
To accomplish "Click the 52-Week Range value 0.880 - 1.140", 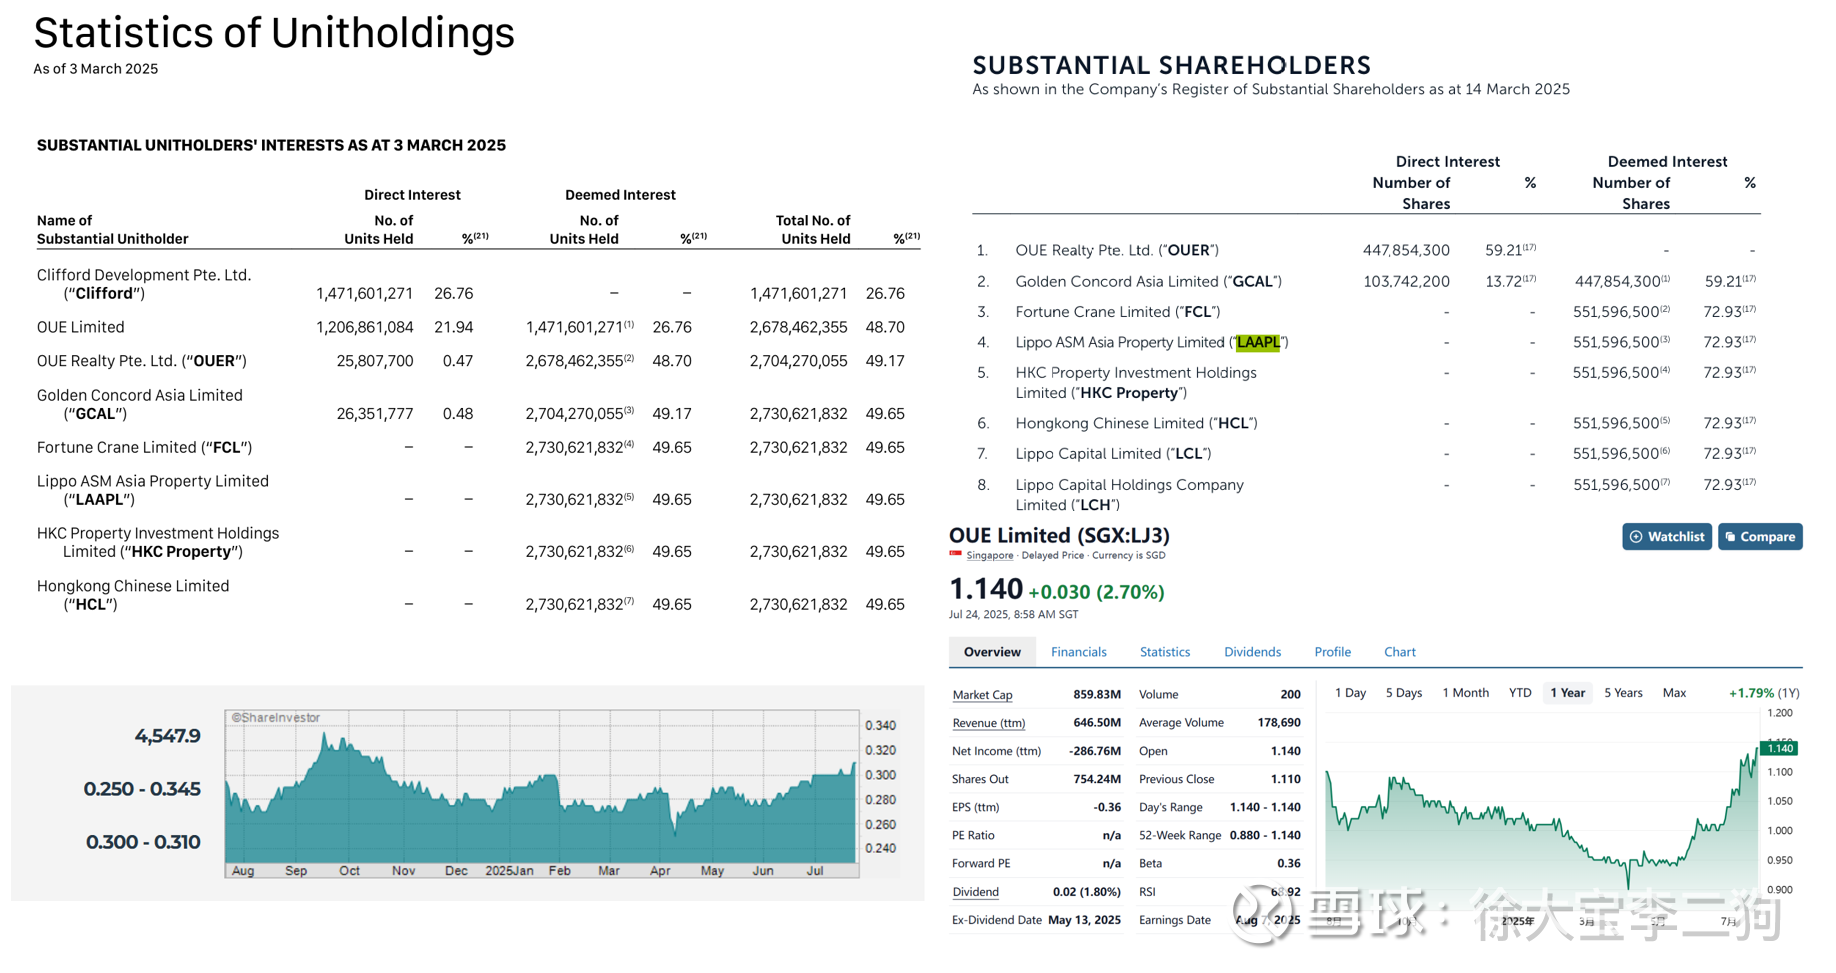I will (x=1265, y=836).
